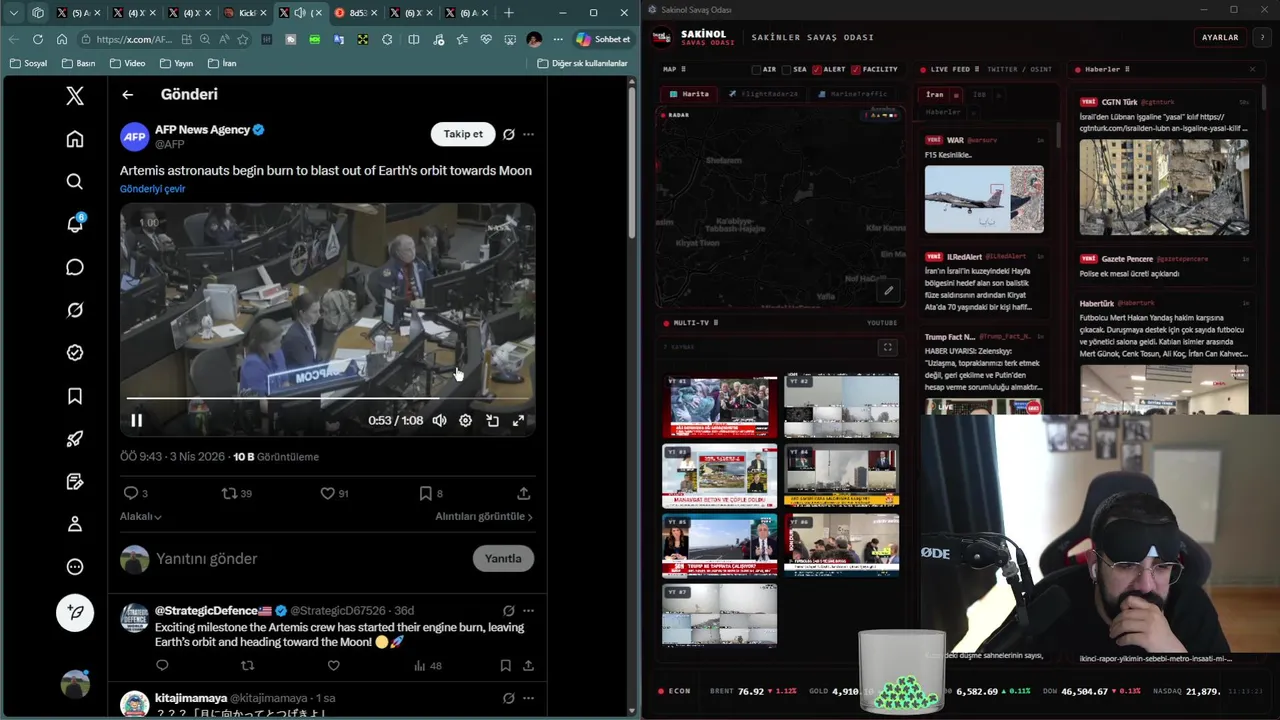The height and width of the screenshot is (720, 1280).
Task: Pause the AFP video
Action: [137, 421]
